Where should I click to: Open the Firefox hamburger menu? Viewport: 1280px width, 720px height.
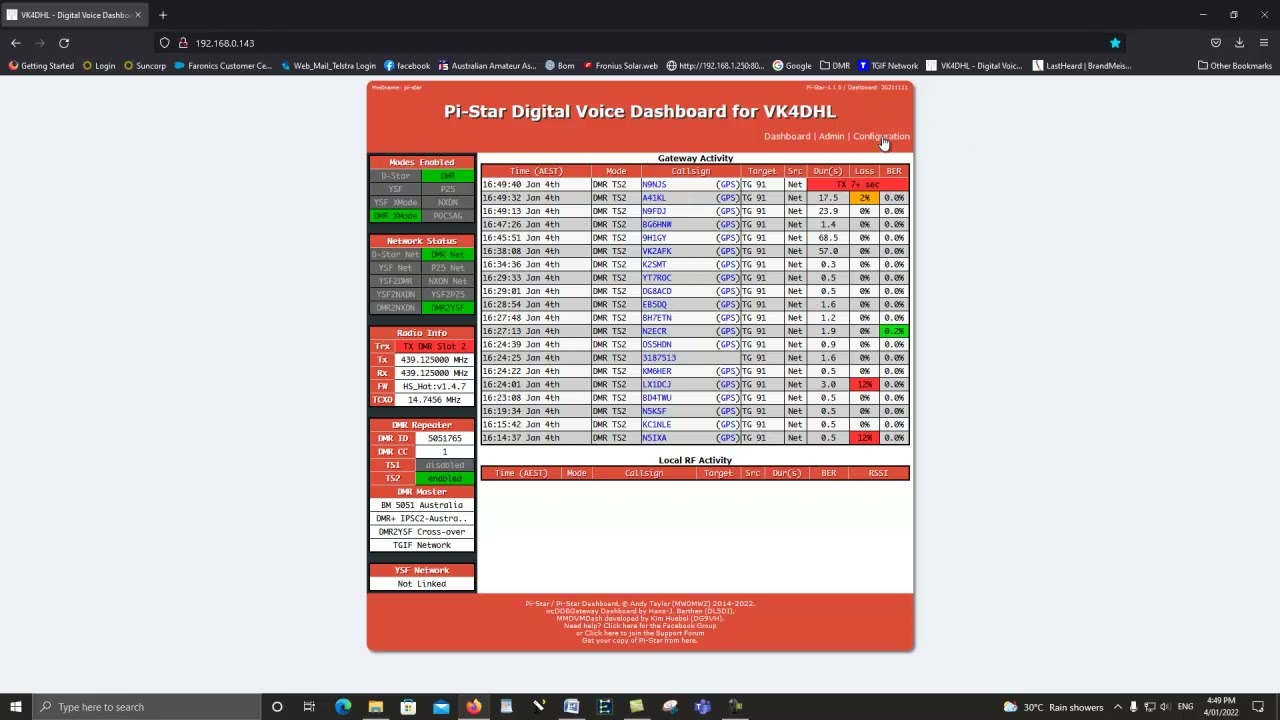pyautogui.click(x=1264, y=43)
